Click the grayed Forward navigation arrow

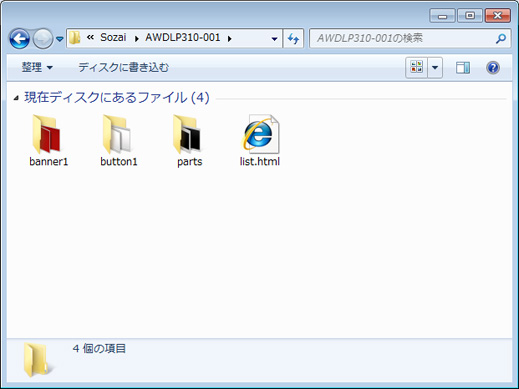click(43, 39)
